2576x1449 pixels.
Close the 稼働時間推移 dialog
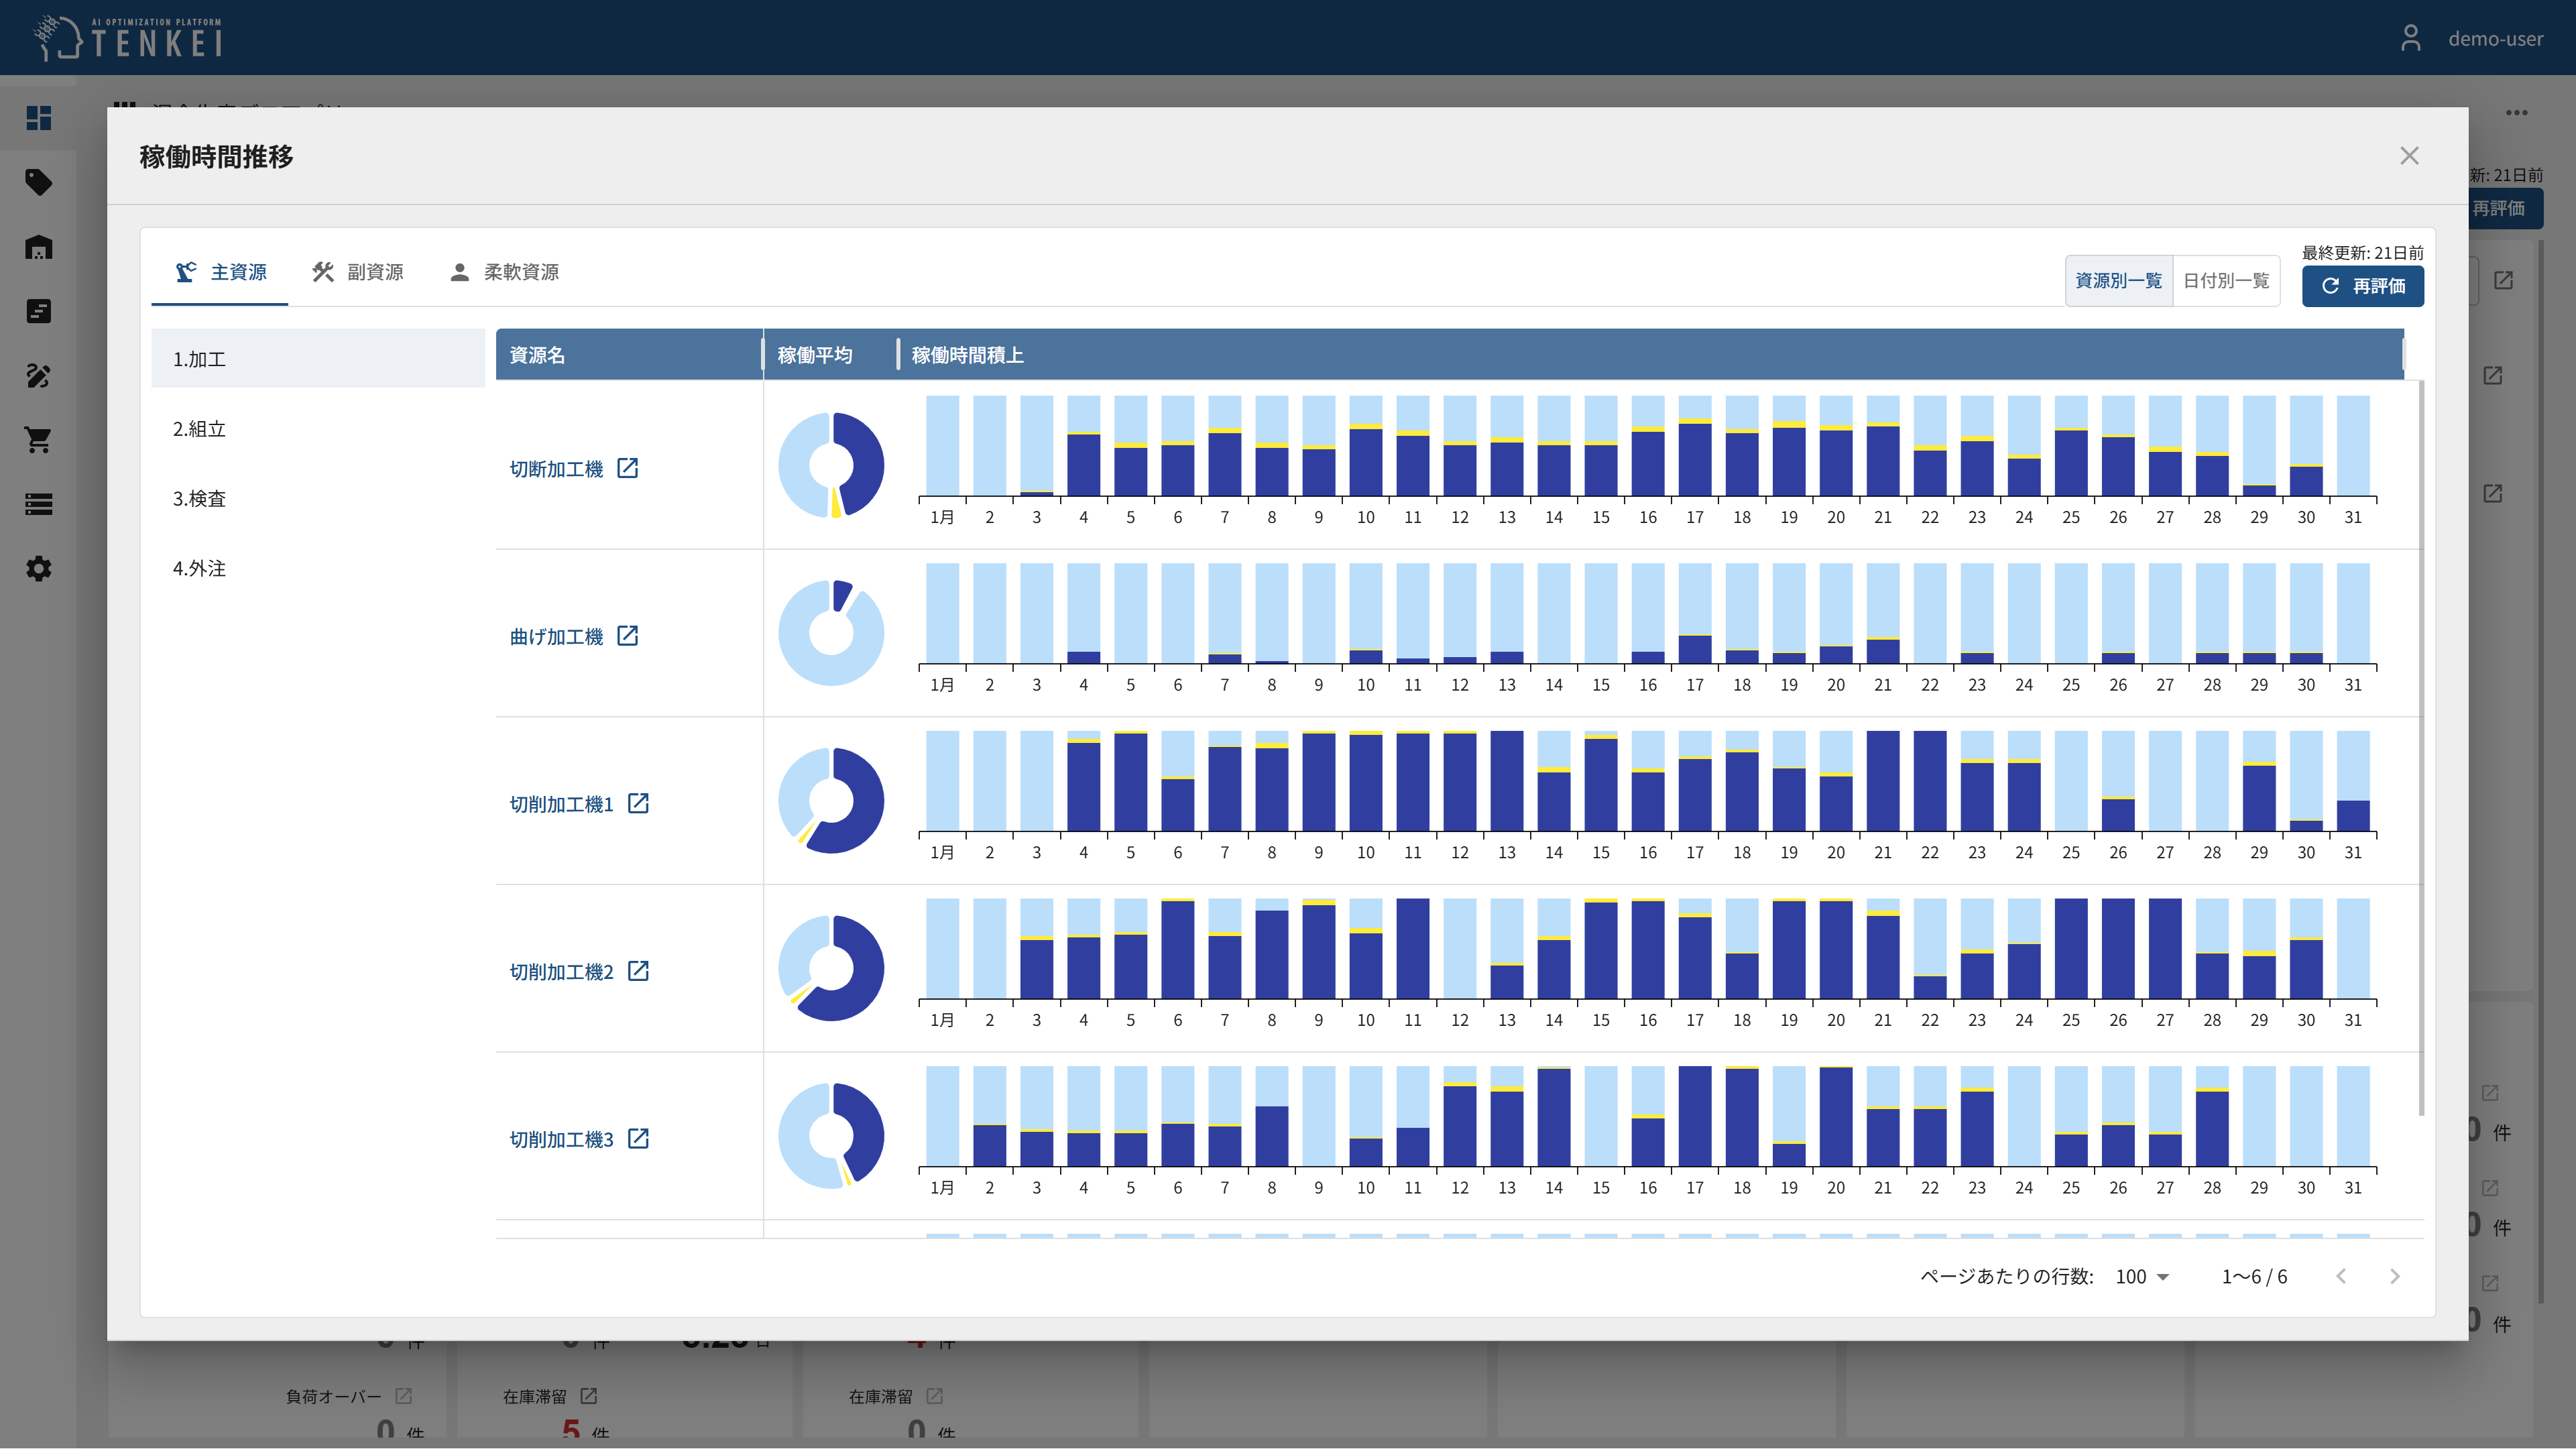click(2409, 156)
